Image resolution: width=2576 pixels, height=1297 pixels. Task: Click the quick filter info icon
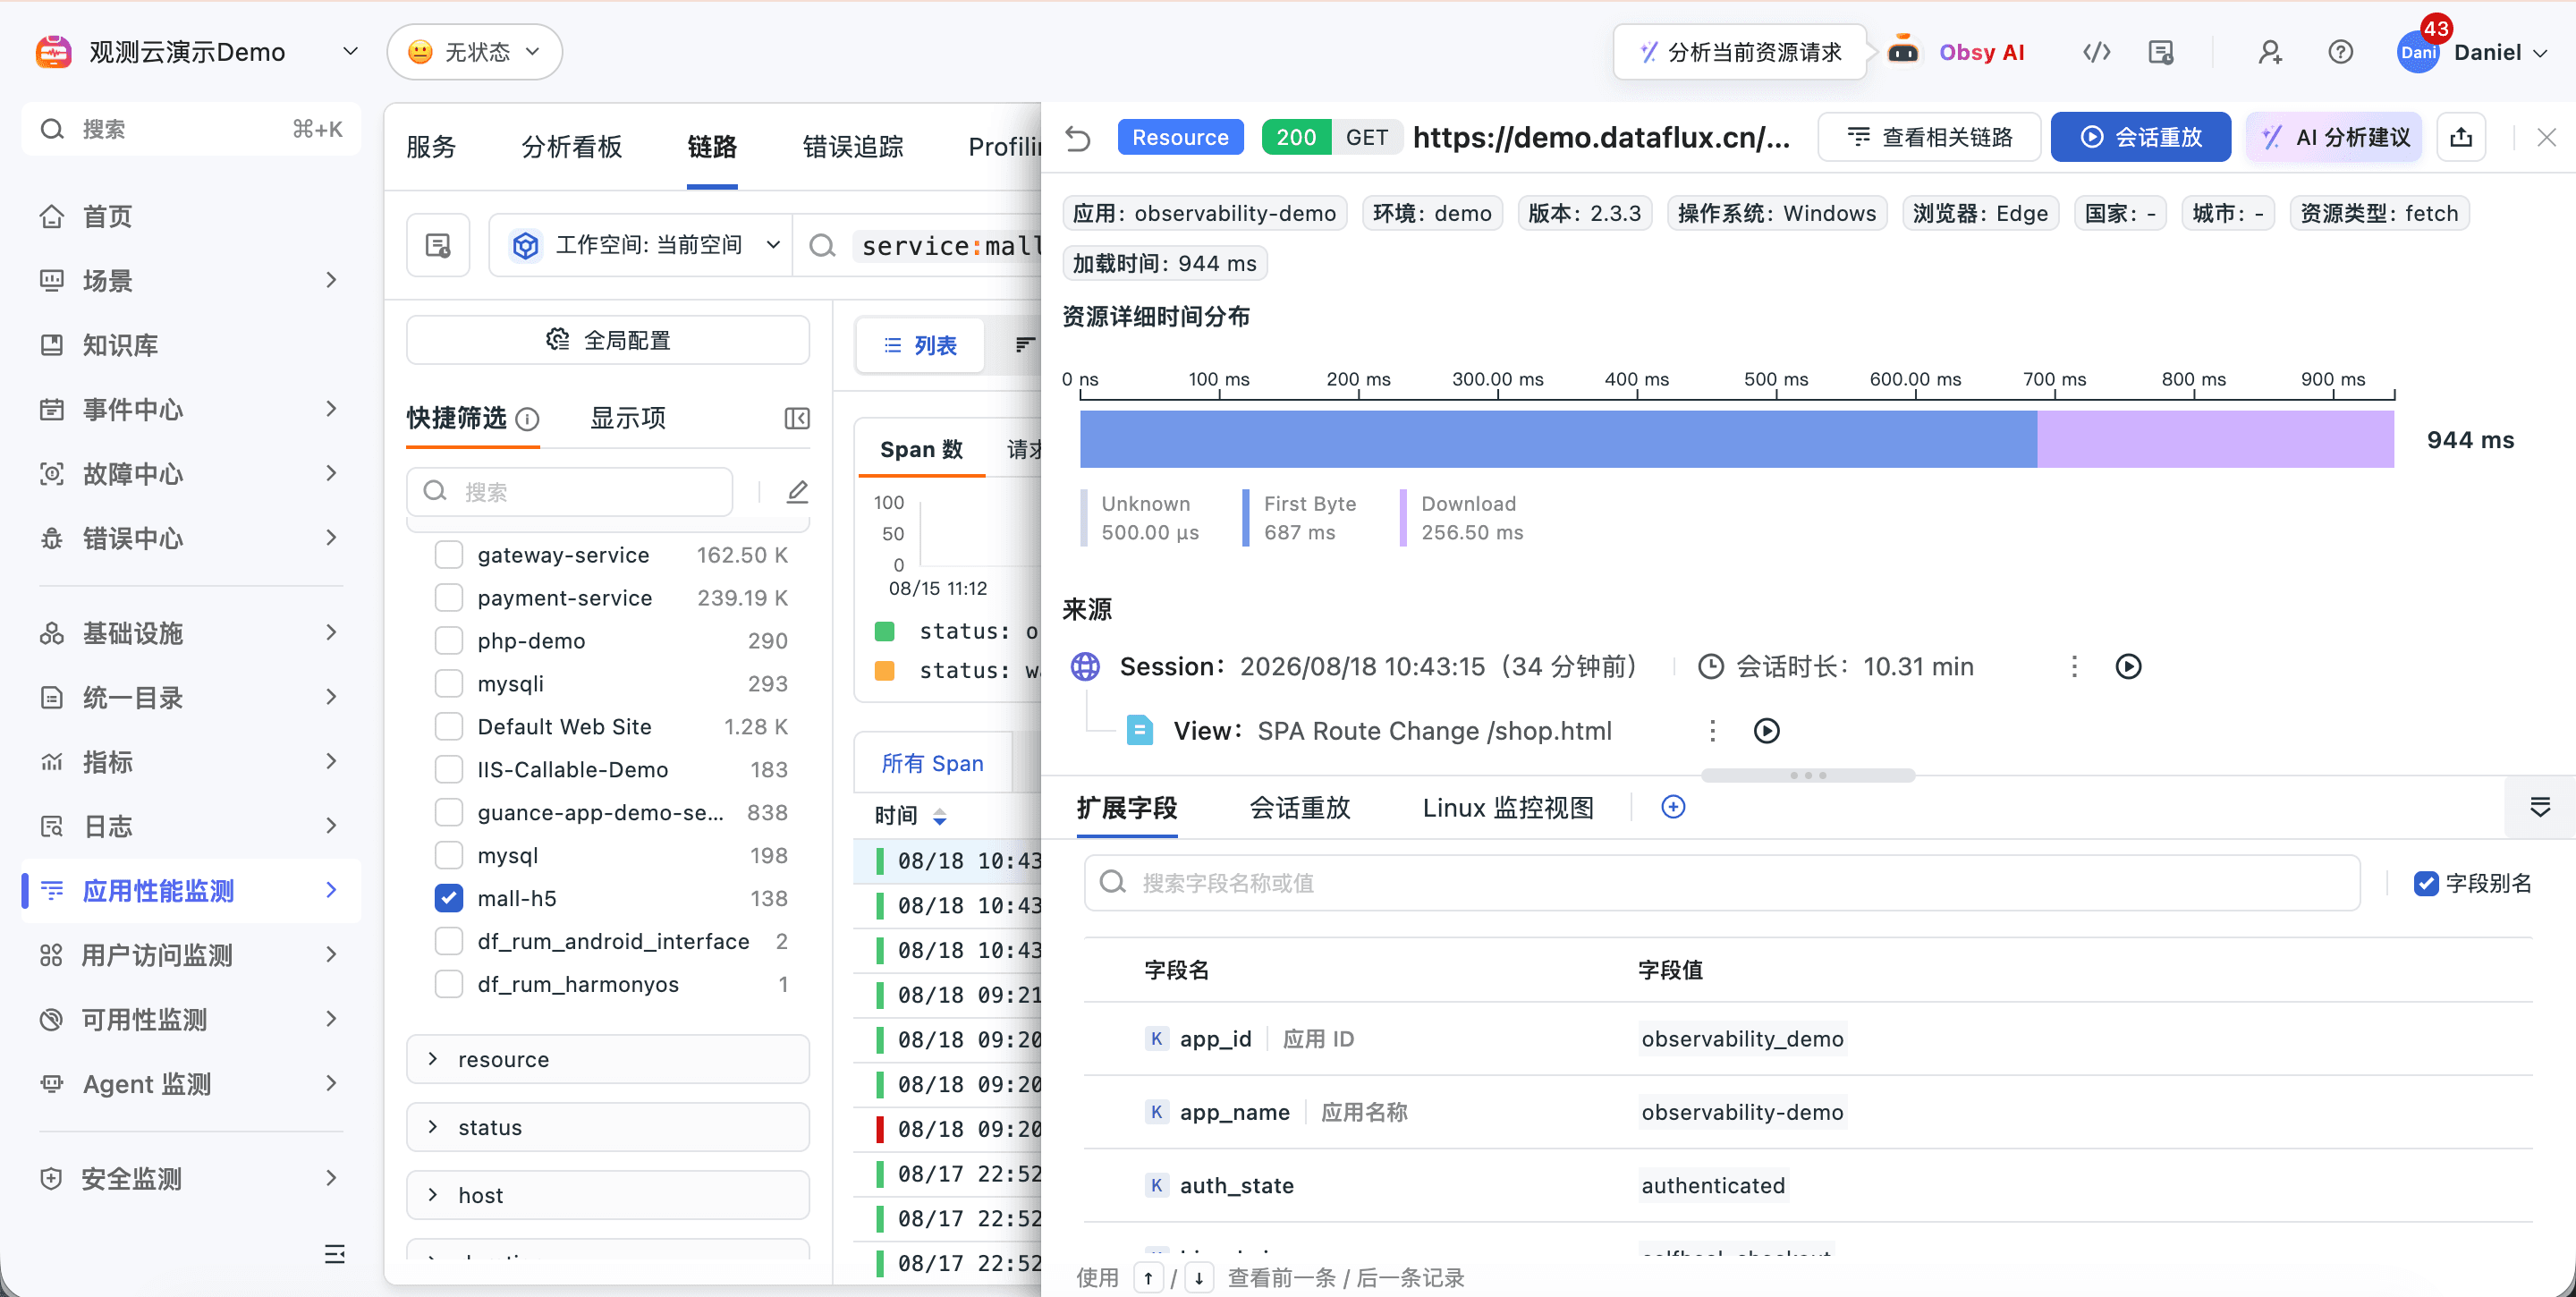point(527,419)
